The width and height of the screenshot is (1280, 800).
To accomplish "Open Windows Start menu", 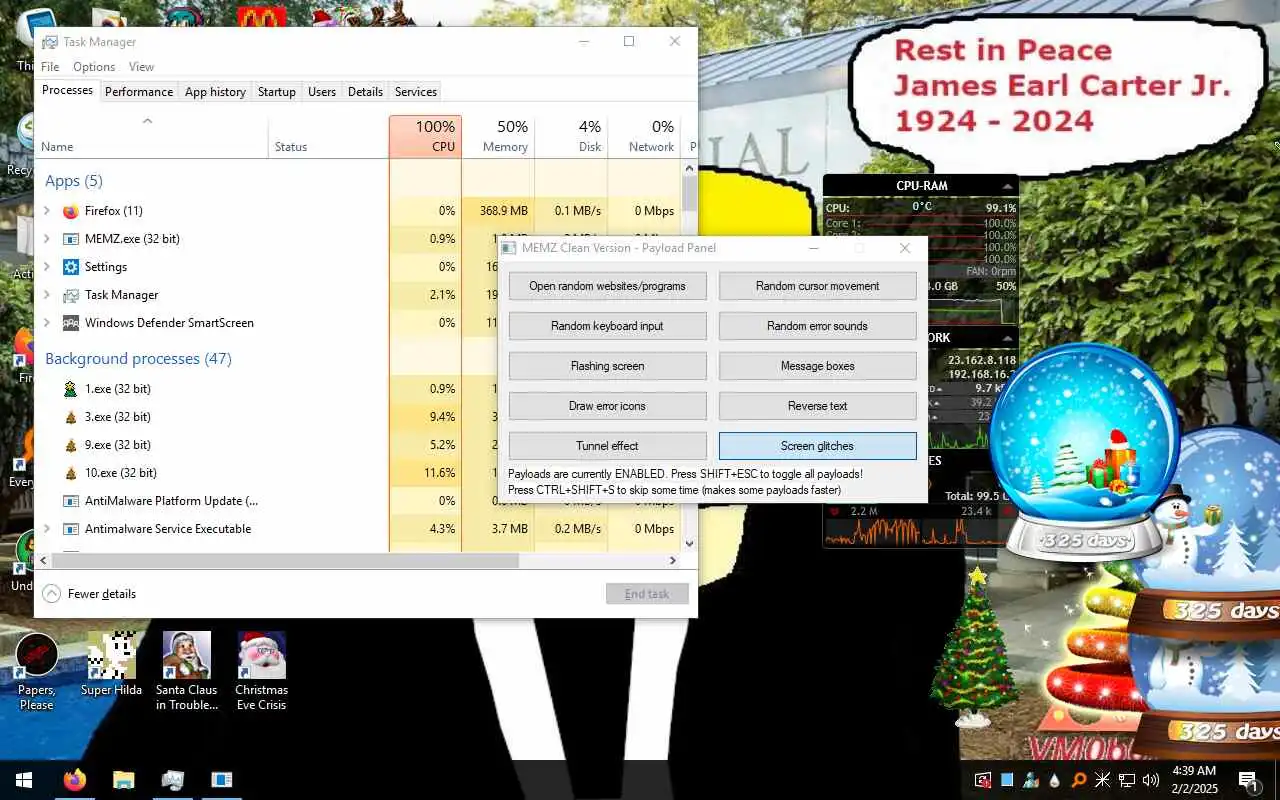I will [x=24, y=780].
